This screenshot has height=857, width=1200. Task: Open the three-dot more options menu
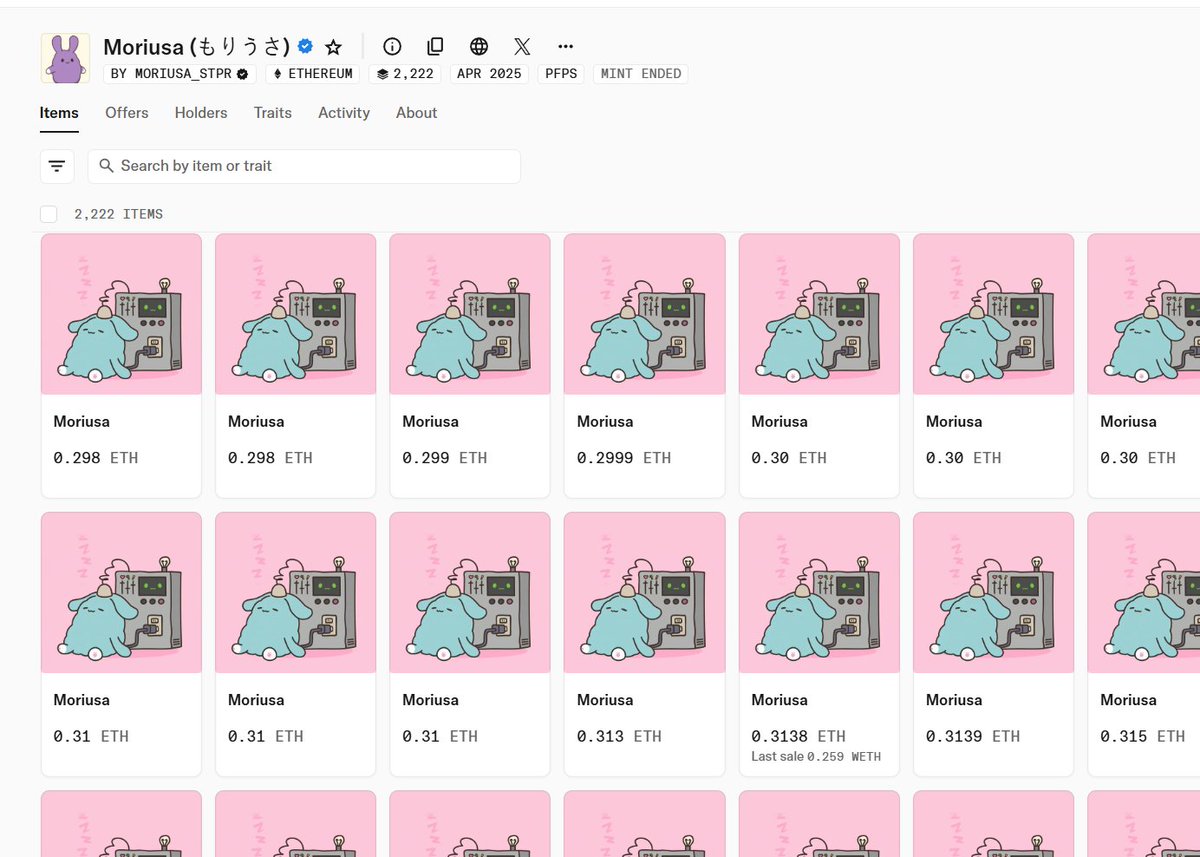tap(566, 46)
